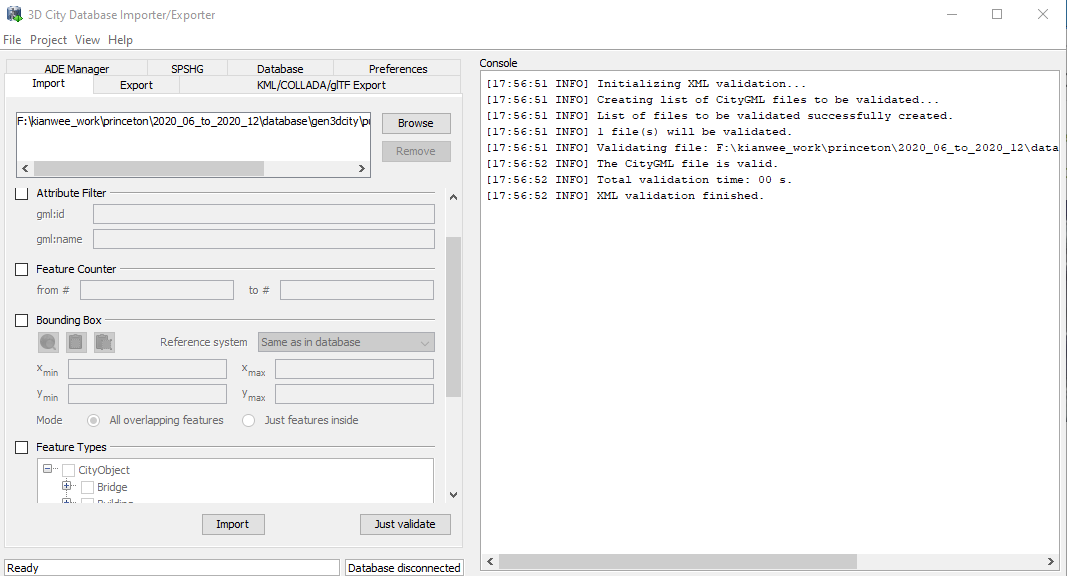The image size is (1067, 576).
Task: Switch to the ADE Manager tab
Action: pyautogui.click(x=77, y=68)
